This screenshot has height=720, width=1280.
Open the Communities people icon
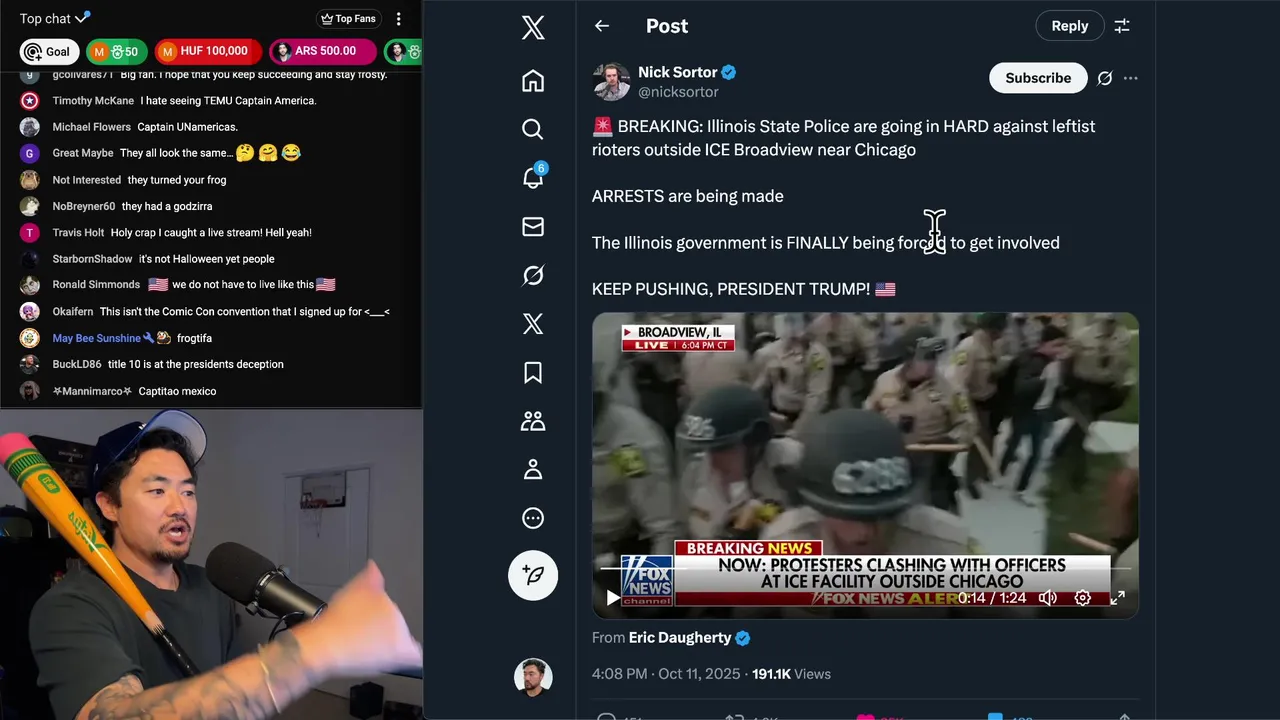pyautogui.click(x=533, y=421)
